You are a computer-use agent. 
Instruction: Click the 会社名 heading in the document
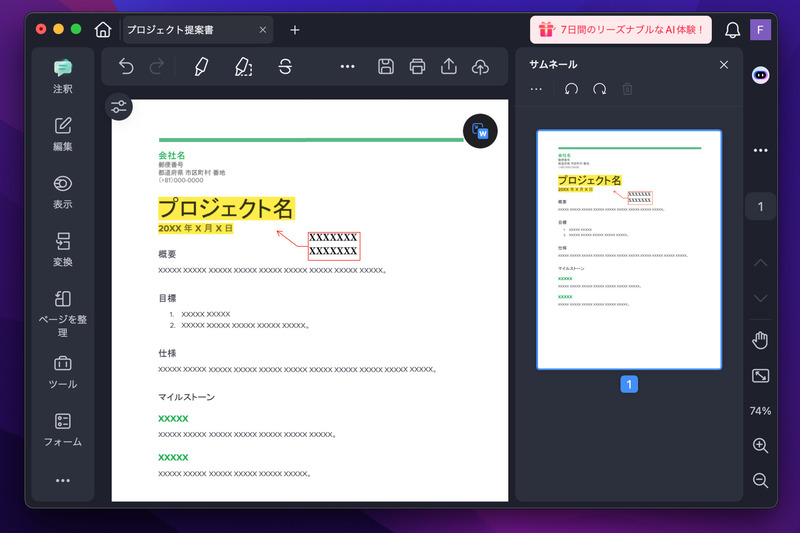click(x=171, y=155)
